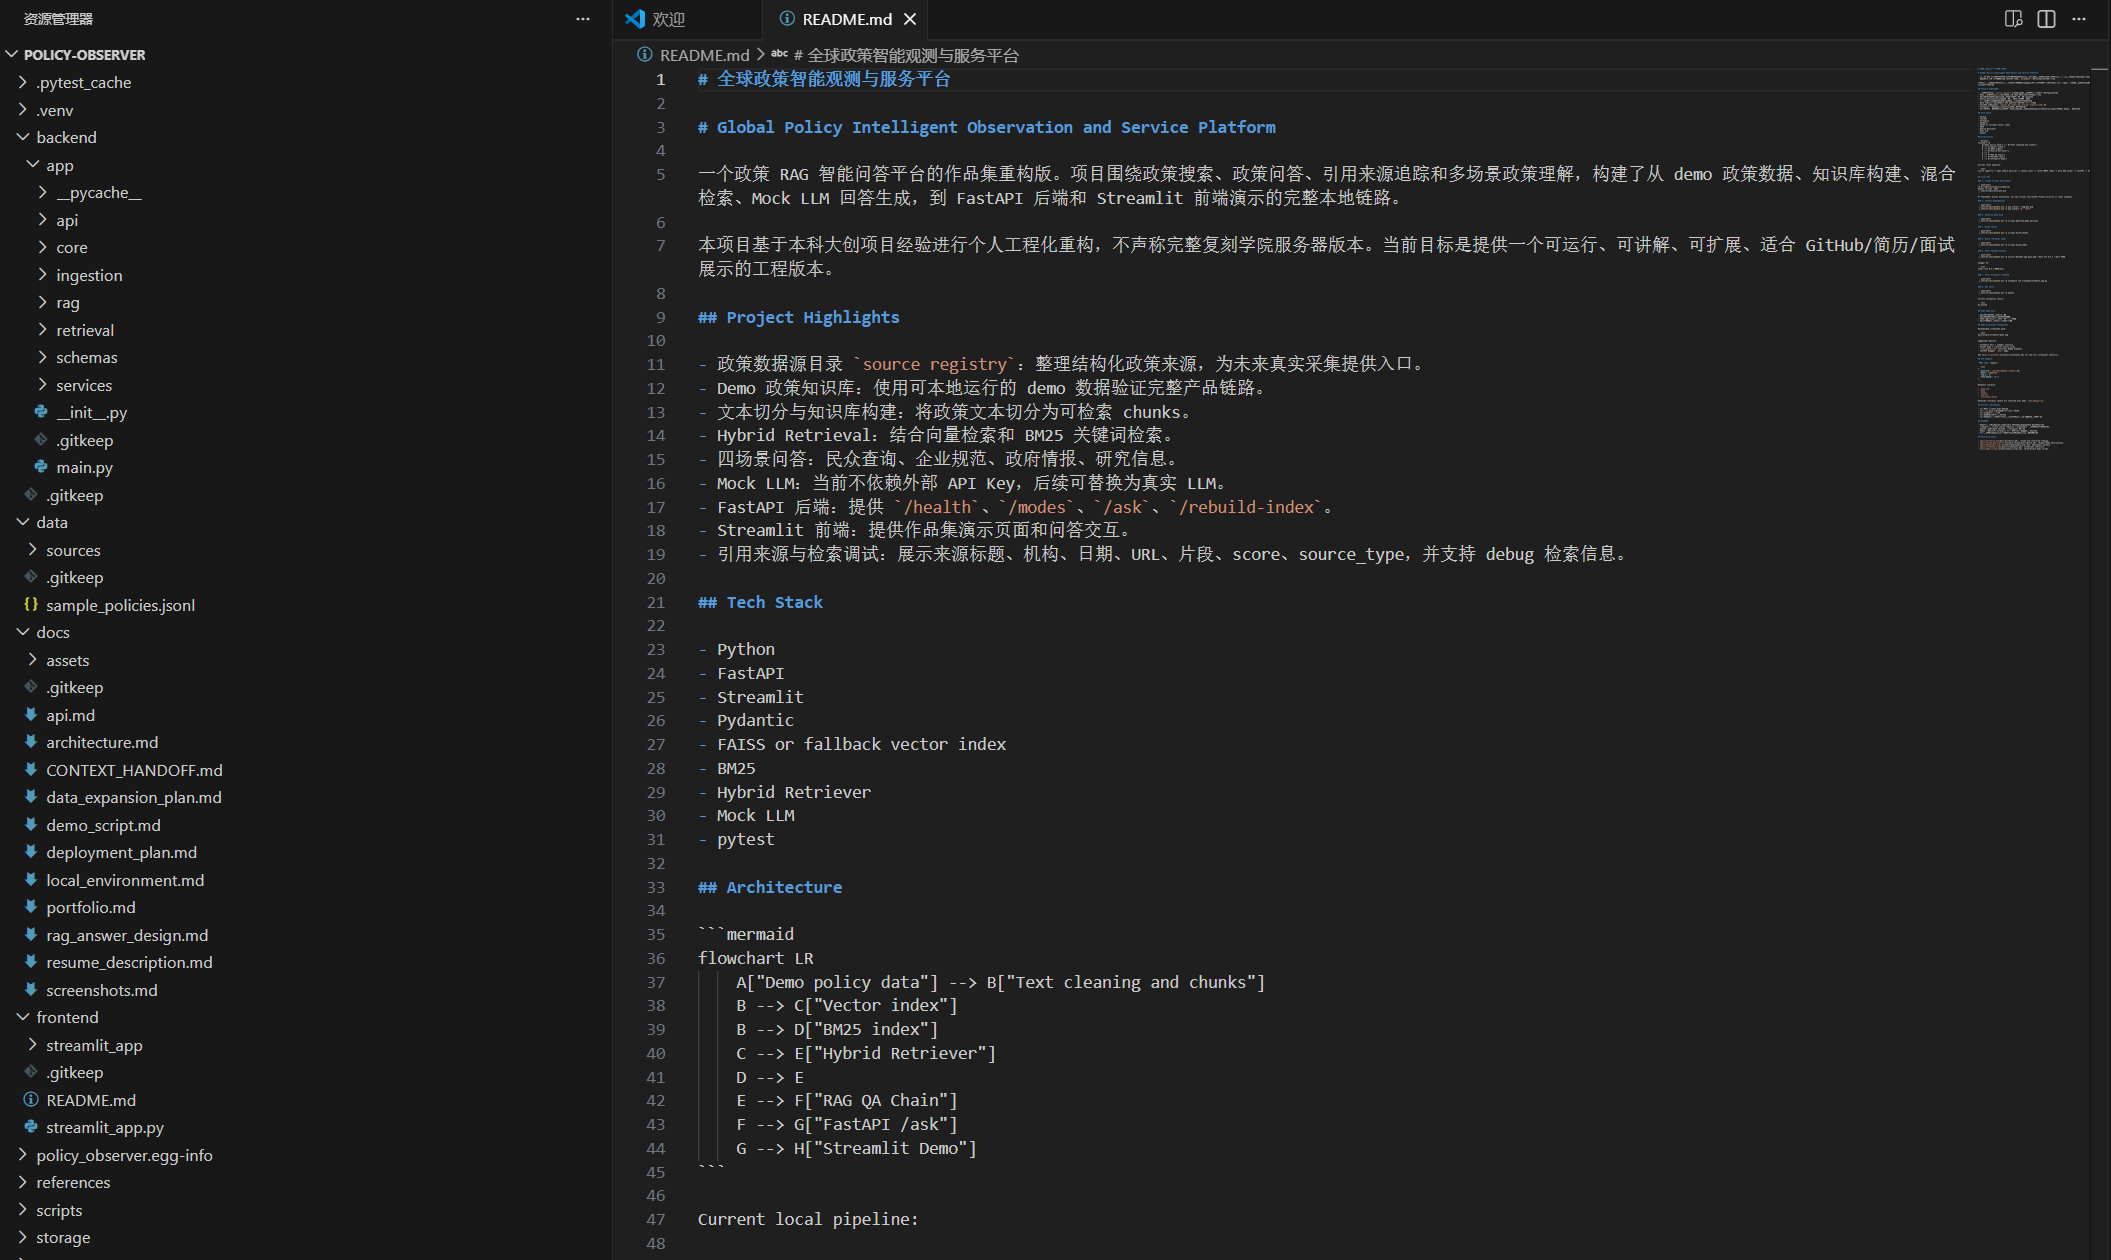Close the README.md tab
The image size is (2111, 1260).
[910, 19]
